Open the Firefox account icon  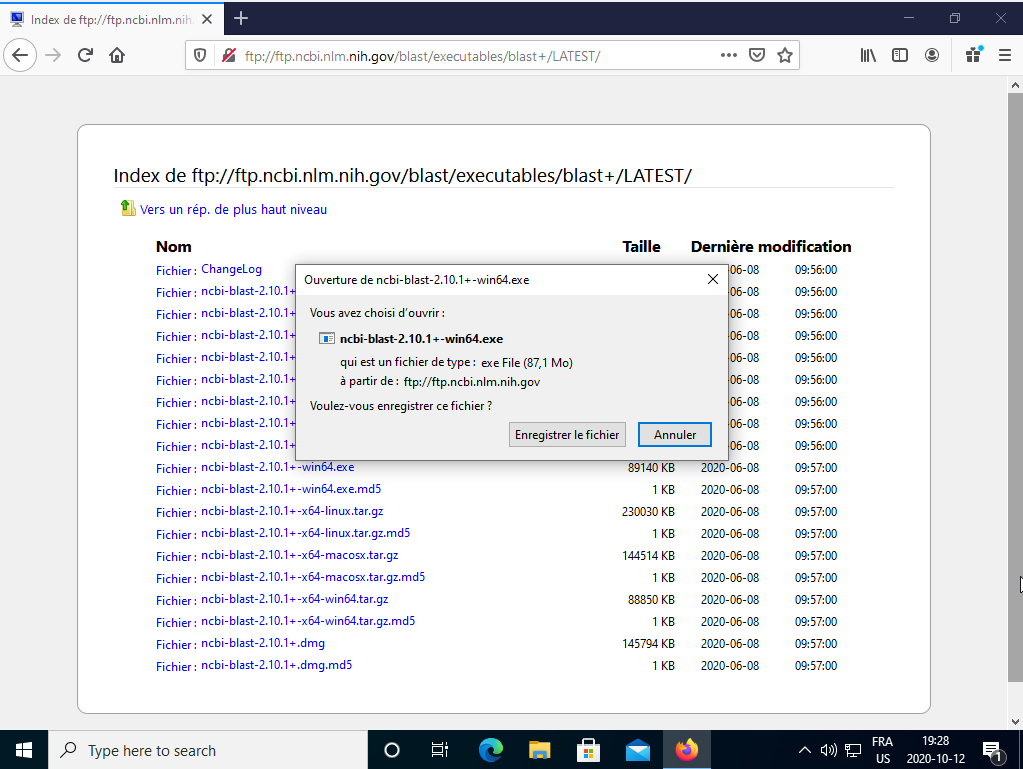932,55
